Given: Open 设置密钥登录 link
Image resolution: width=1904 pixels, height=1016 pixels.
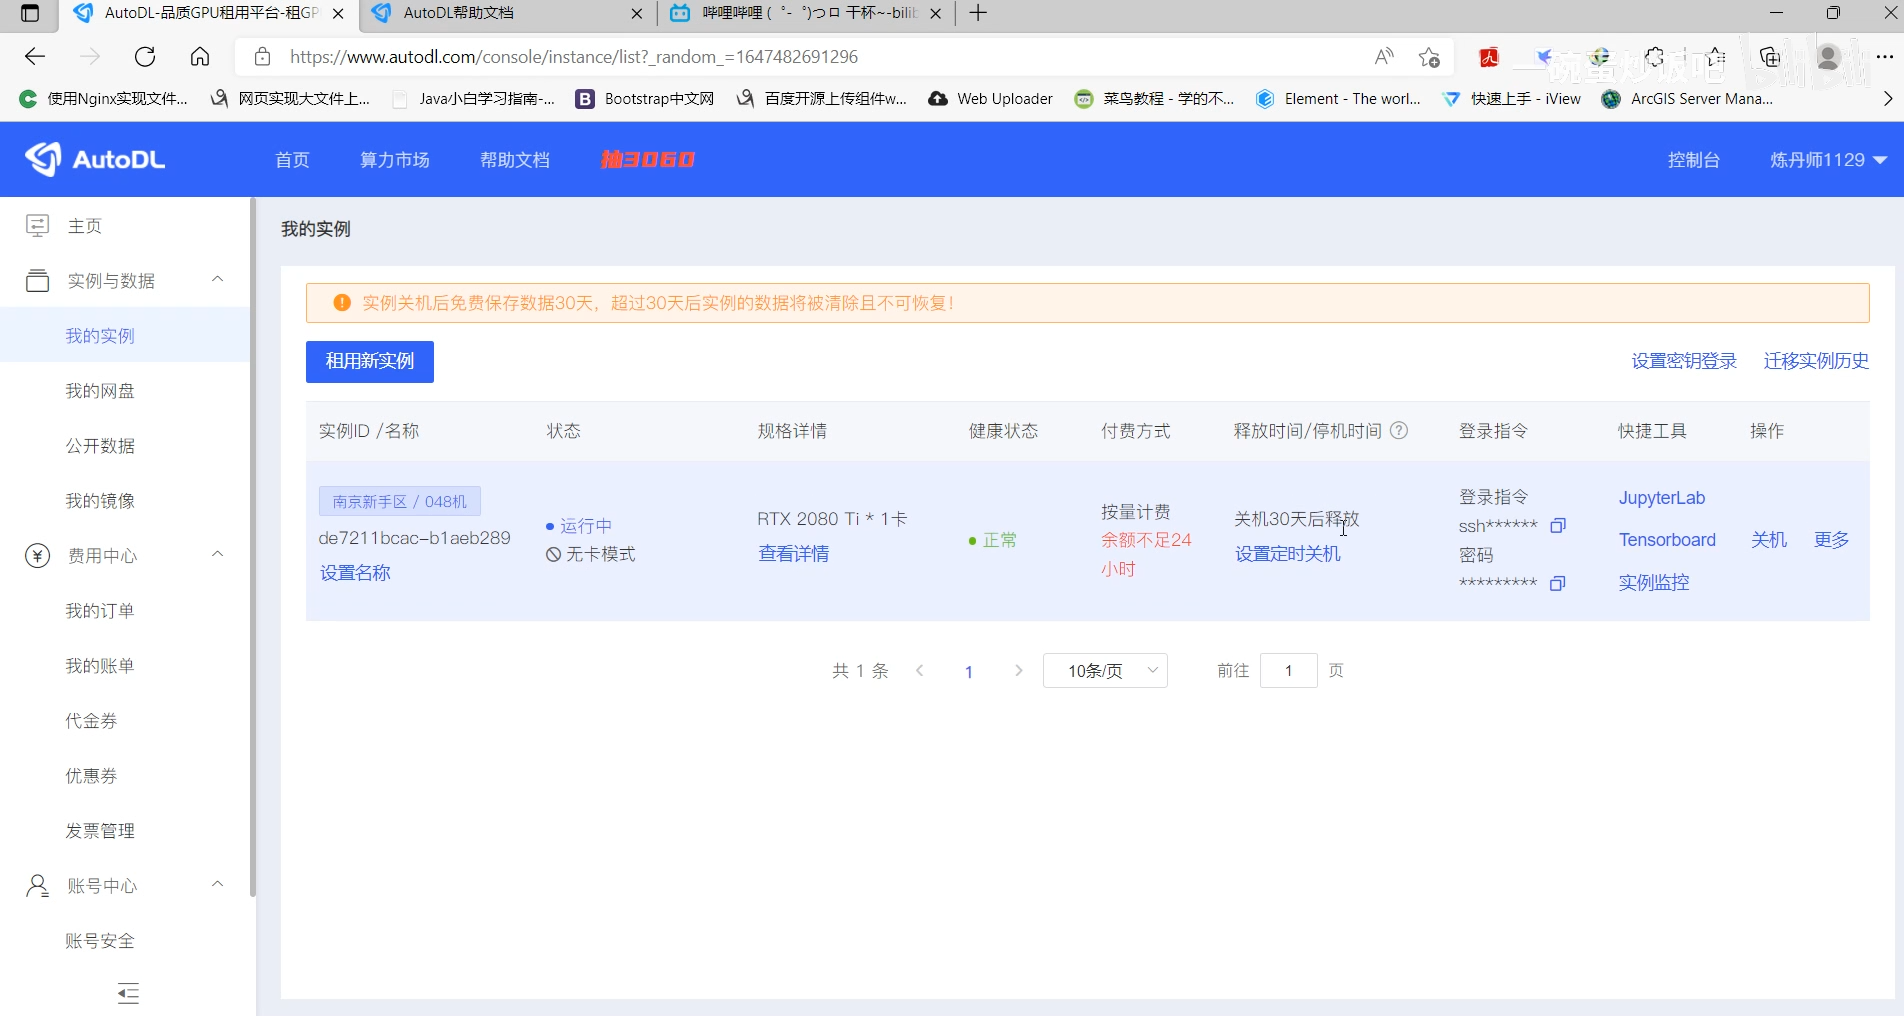Looking at the screenshot, I should pos(1684,361).
